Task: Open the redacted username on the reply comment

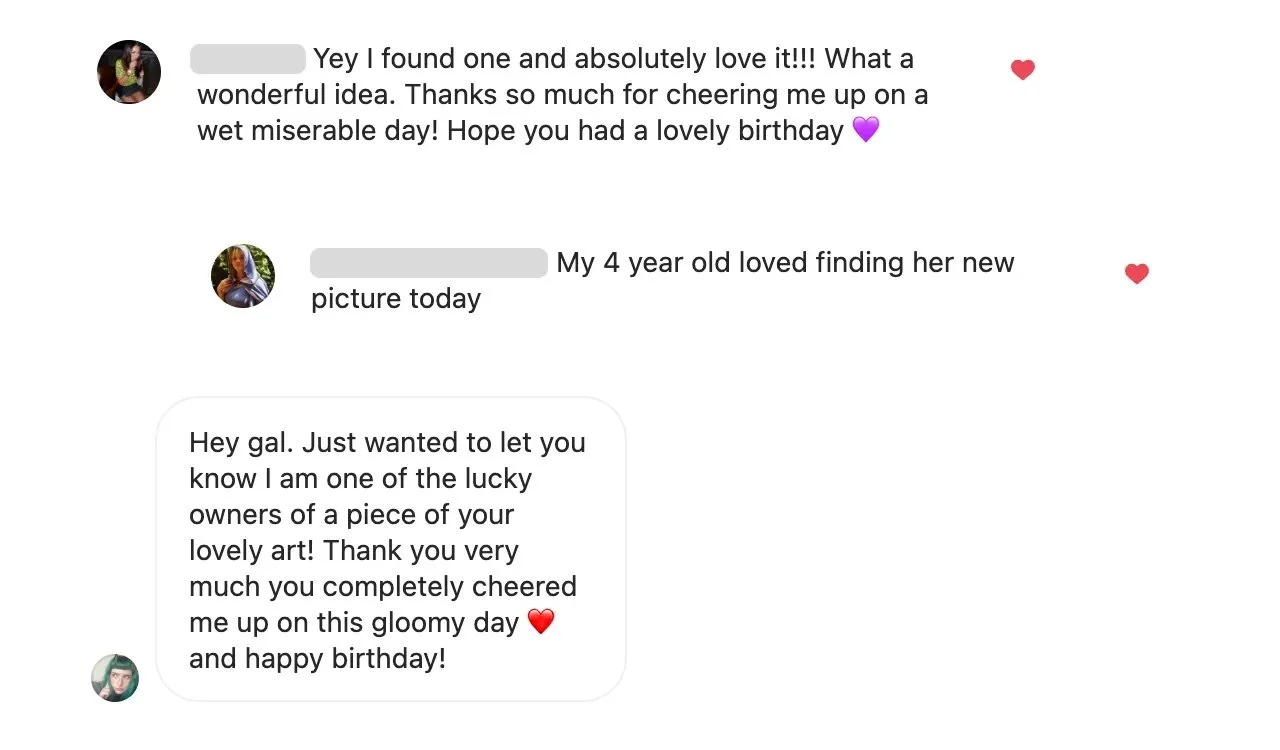Action: tap(429, 263)
